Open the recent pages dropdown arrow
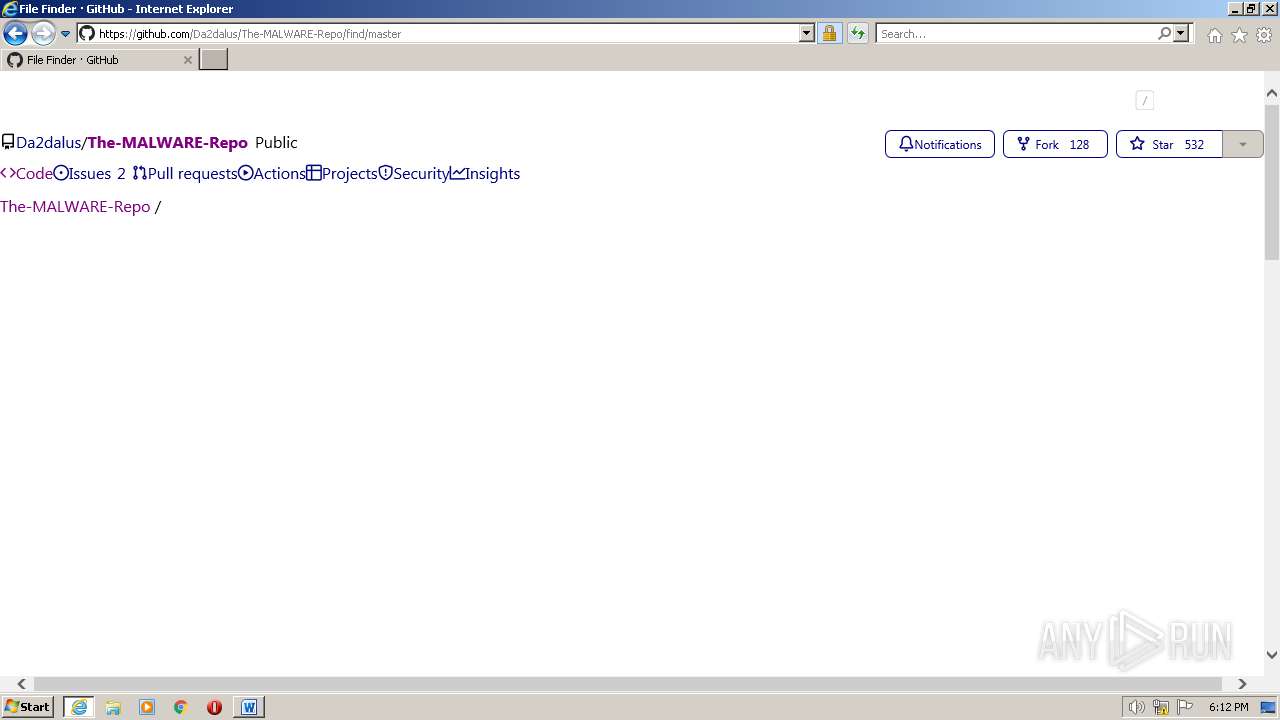The image size is (1280, 720). 65,34
